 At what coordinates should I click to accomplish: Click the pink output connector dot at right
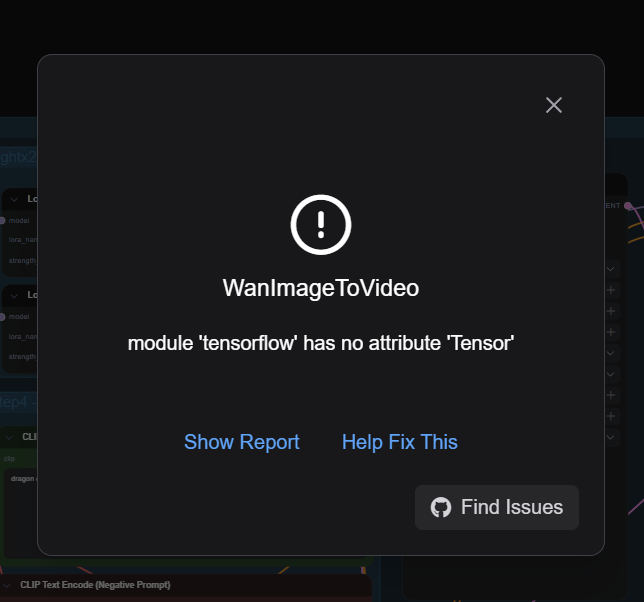click(x=628, y=205)
